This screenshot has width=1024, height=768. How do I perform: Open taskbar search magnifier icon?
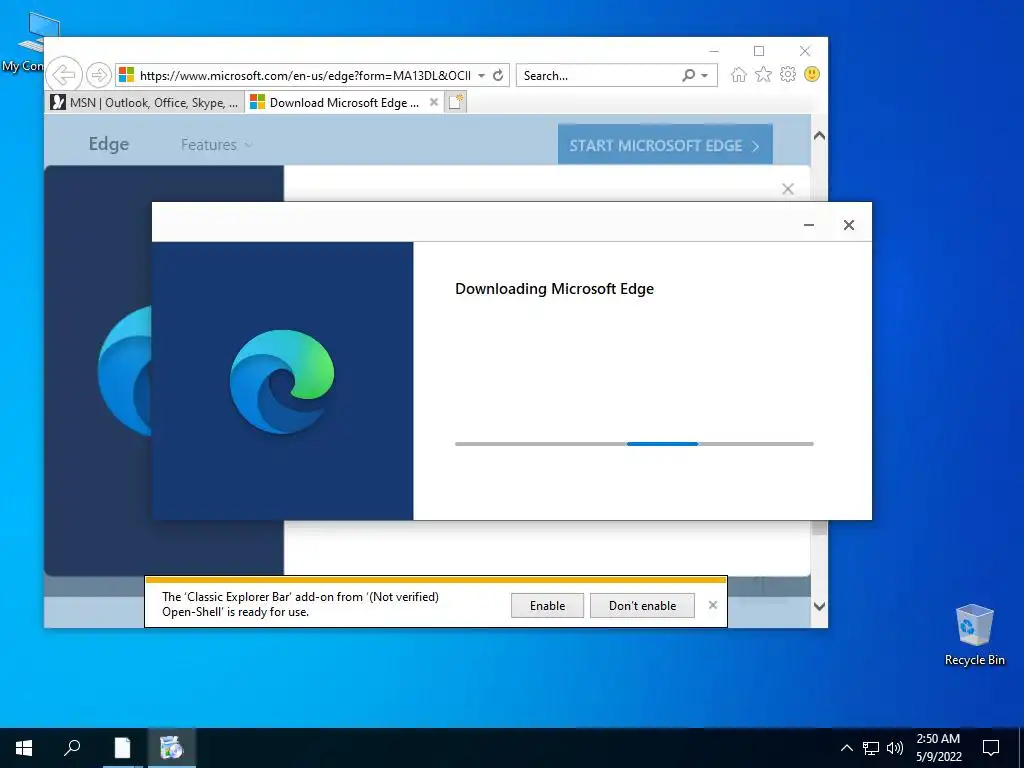[x=72, y=748]
